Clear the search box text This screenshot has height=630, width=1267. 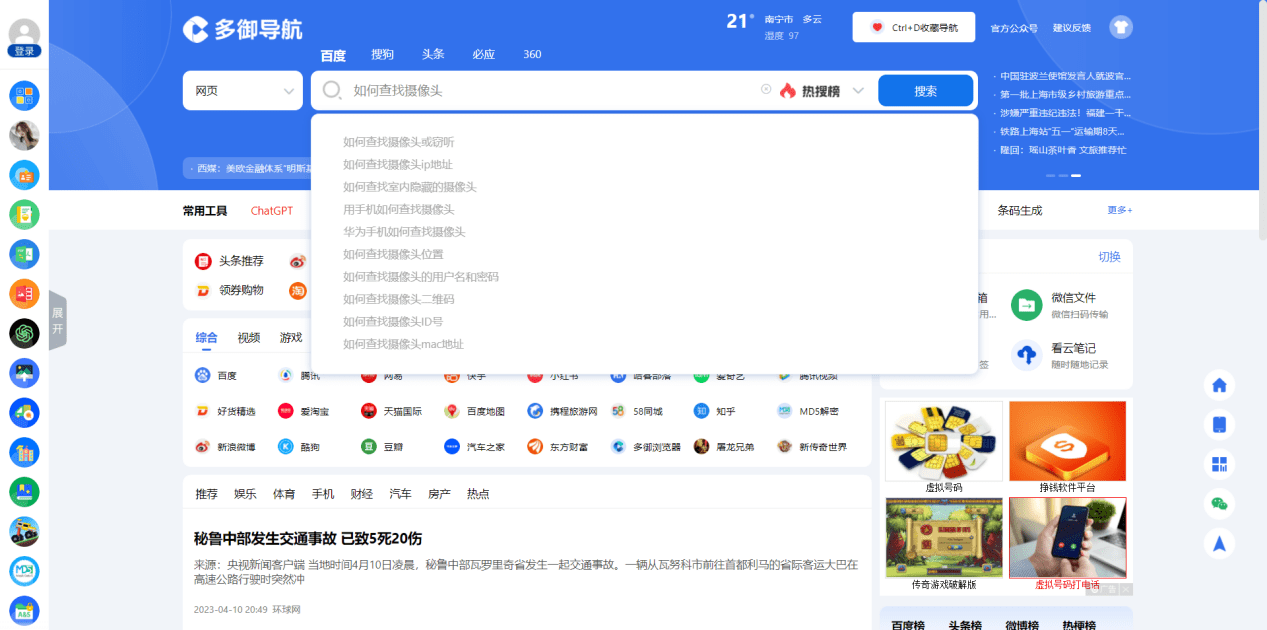pos(766,90)
